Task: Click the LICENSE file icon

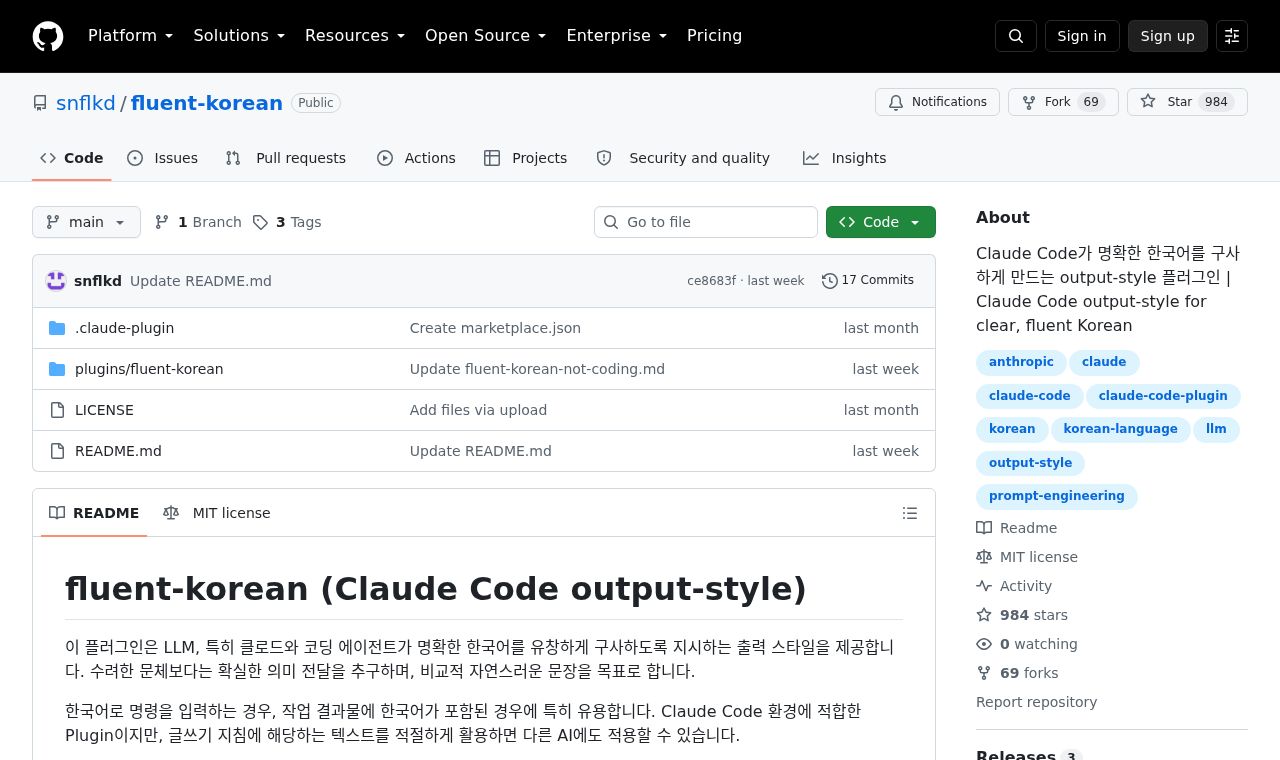Action: coord(57,410)
